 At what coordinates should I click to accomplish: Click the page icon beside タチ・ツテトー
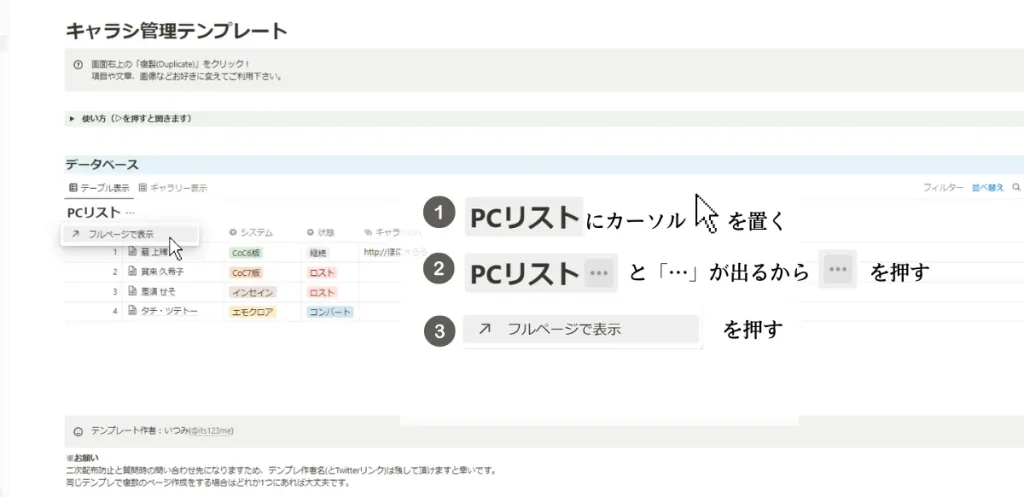[133, 312]
